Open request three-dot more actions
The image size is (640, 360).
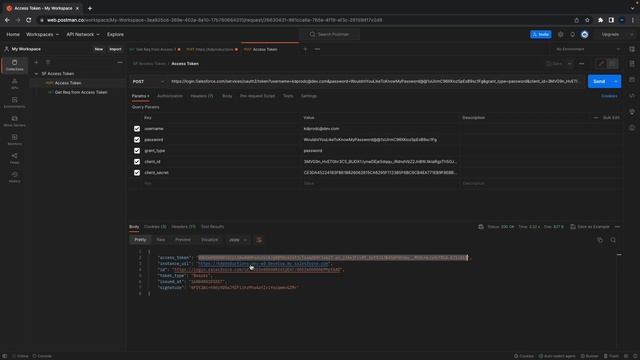[x=582, y=64]
